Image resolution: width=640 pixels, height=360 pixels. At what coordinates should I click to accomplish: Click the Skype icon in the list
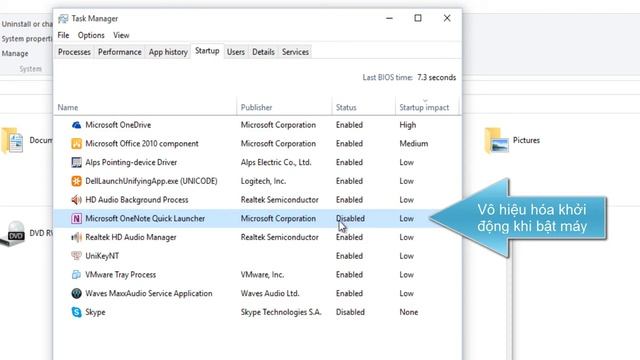point(76,312)
